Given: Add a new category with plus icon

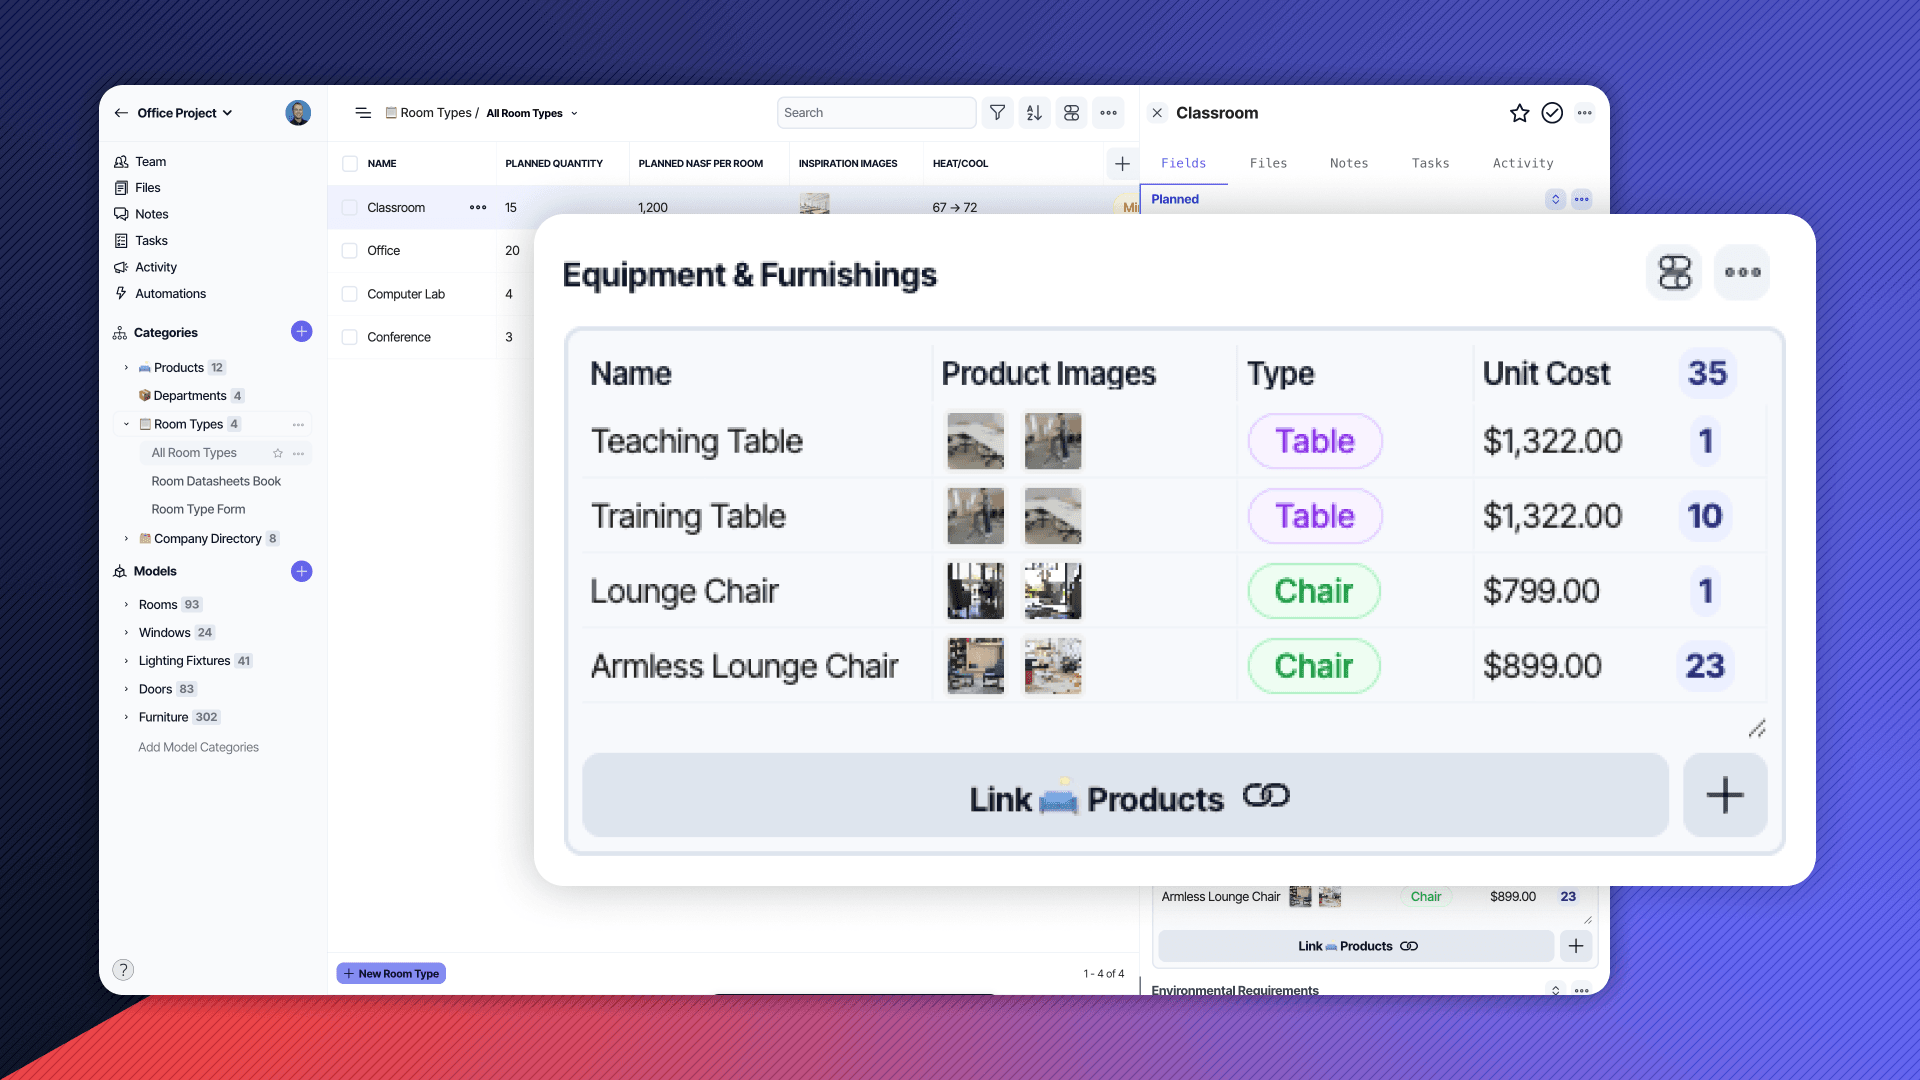Looking at the screenshot, I should [301, 332].
